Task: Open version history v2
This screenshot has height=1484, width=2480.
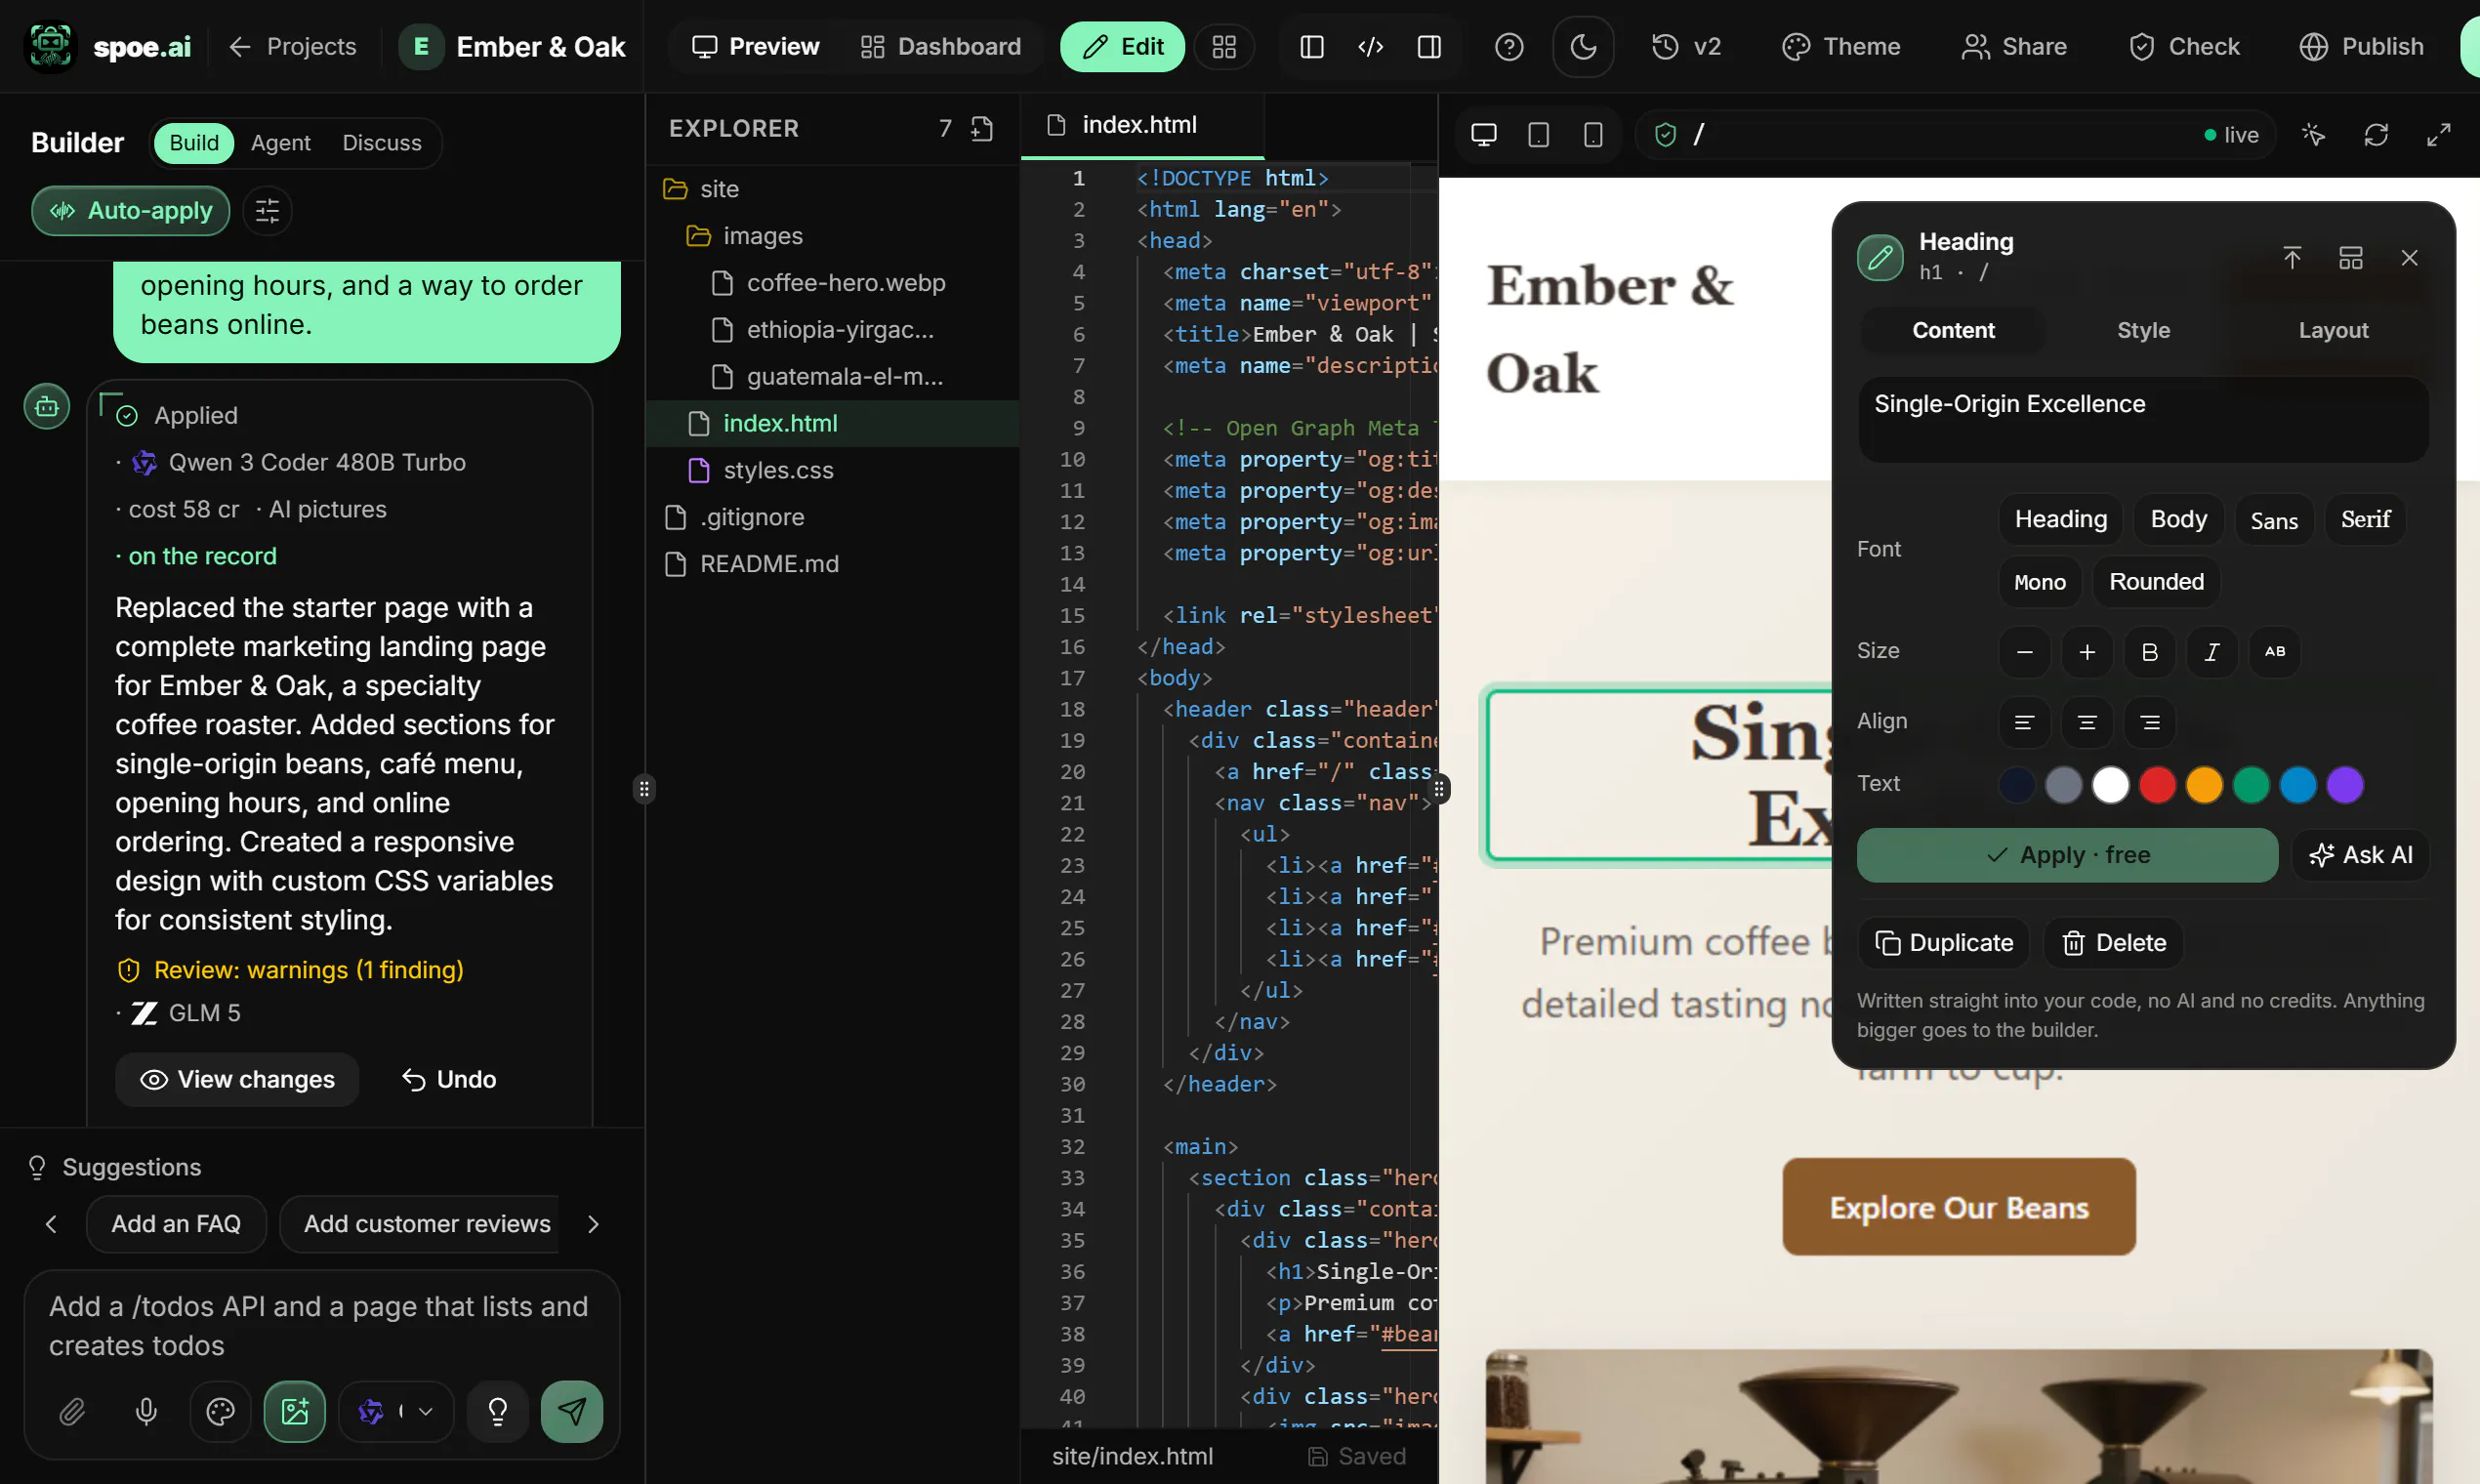Action: 1686,46
